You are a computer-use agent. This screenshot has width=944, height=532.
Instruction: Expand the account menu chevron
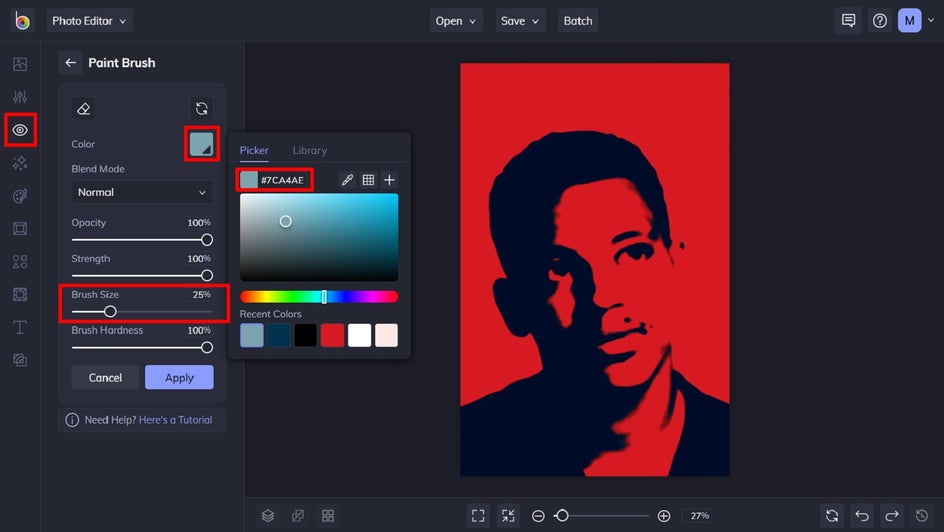[931, 20]
